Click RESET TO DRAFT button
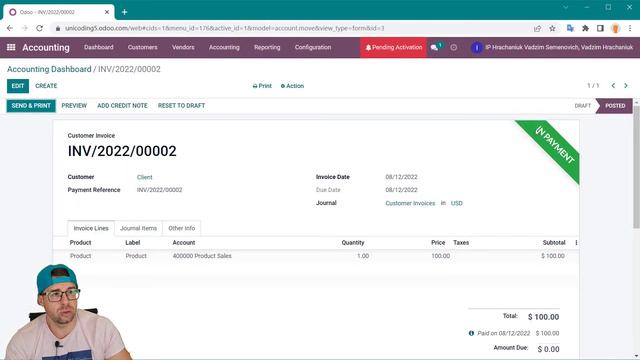Screen dimensions: 640x360 (x=182, y=106)
